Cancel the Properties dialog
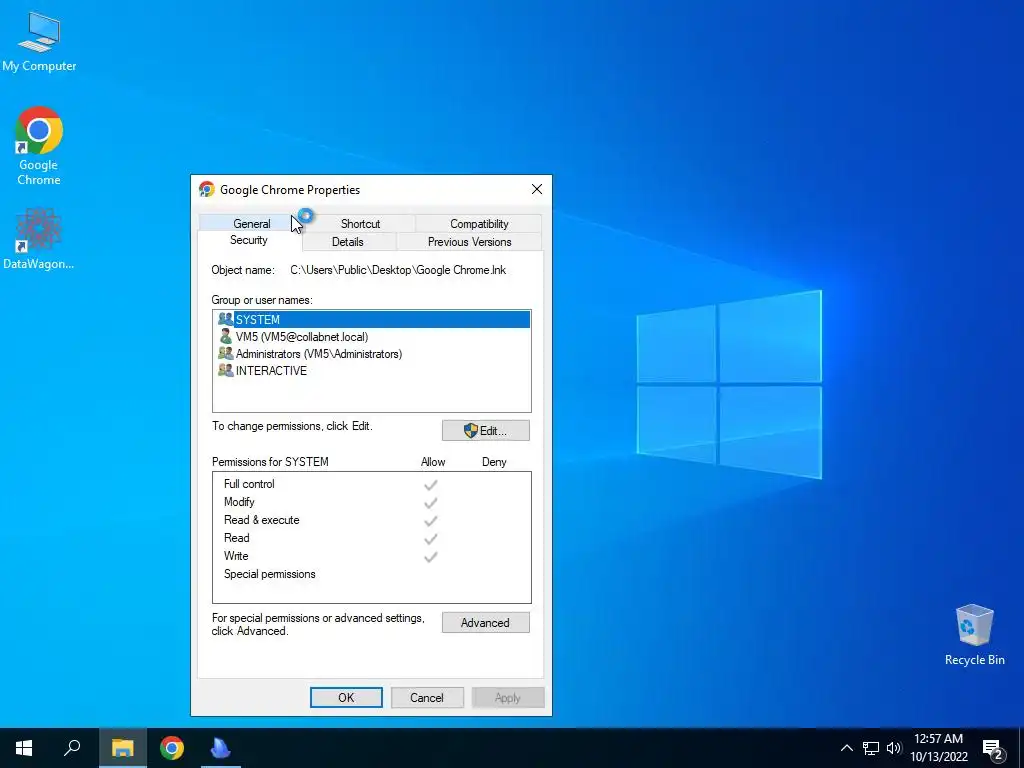Image resolution: width=1024 pixels, height=768 pixels. (427, 697)
